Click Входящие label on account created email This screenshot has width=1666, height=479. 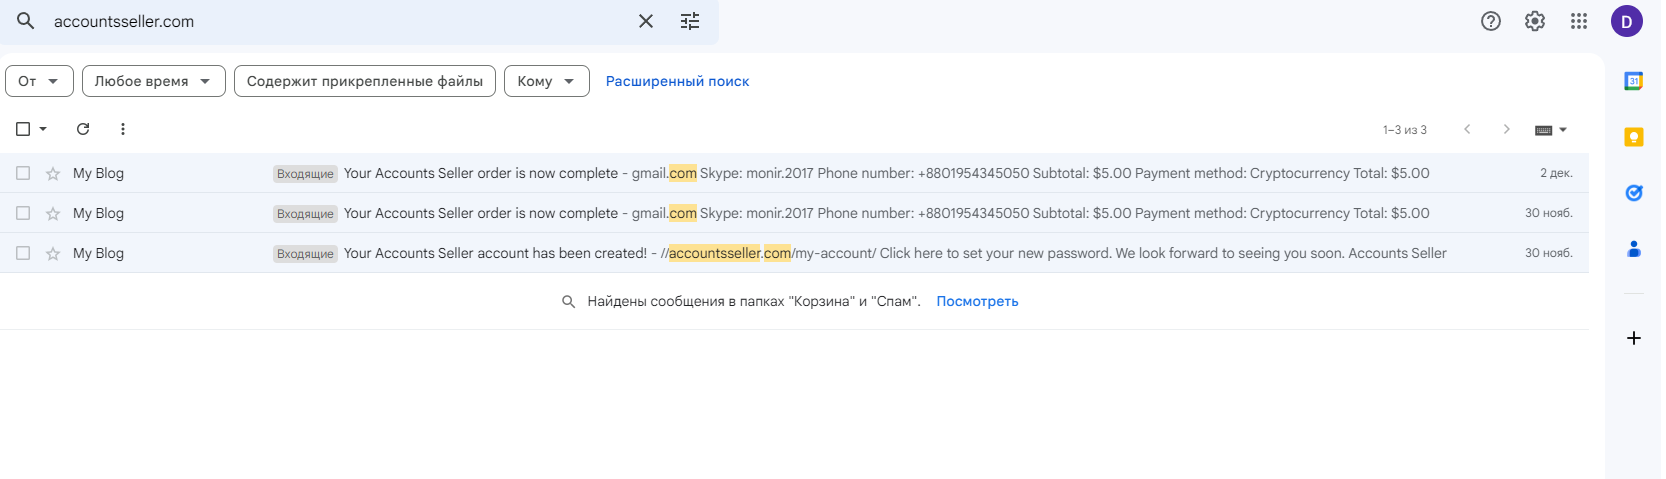click(x=305, y=254)
